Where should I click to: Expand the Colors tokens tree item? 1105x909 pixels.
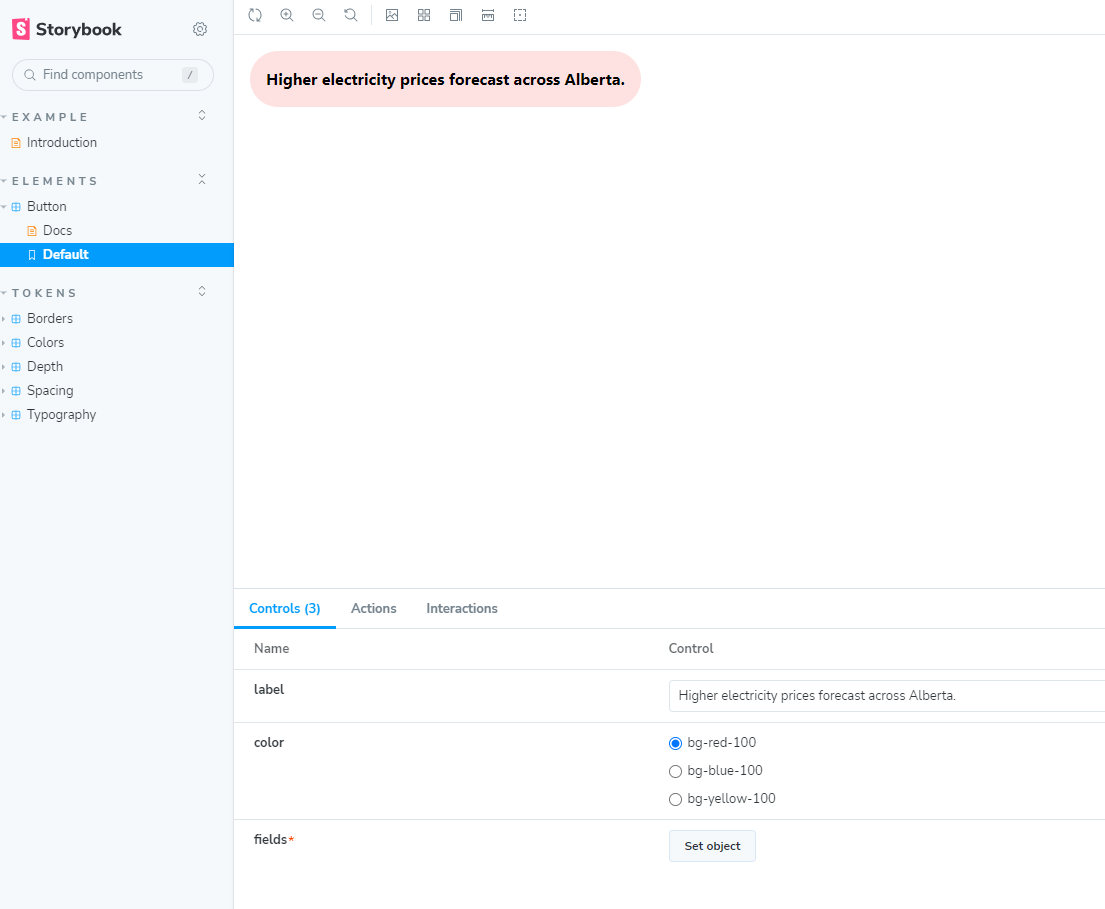[x=45, y=343]
